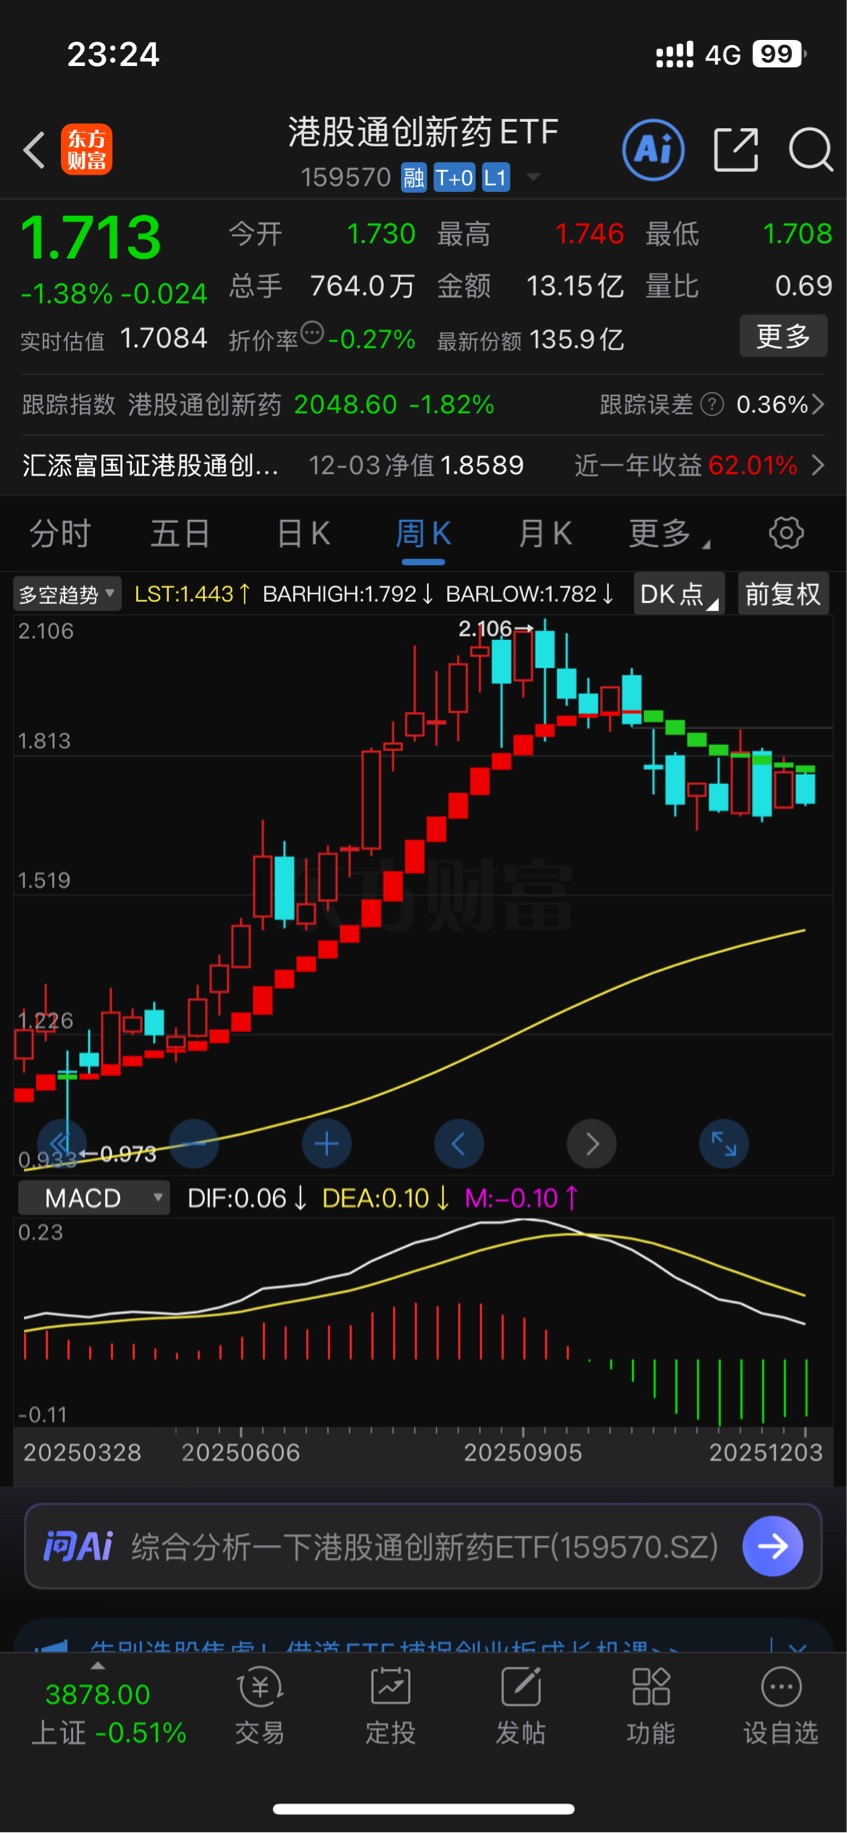Open the 东方财富 logo icon
The image size is (847, 1833).
click(x=87, y=150)
